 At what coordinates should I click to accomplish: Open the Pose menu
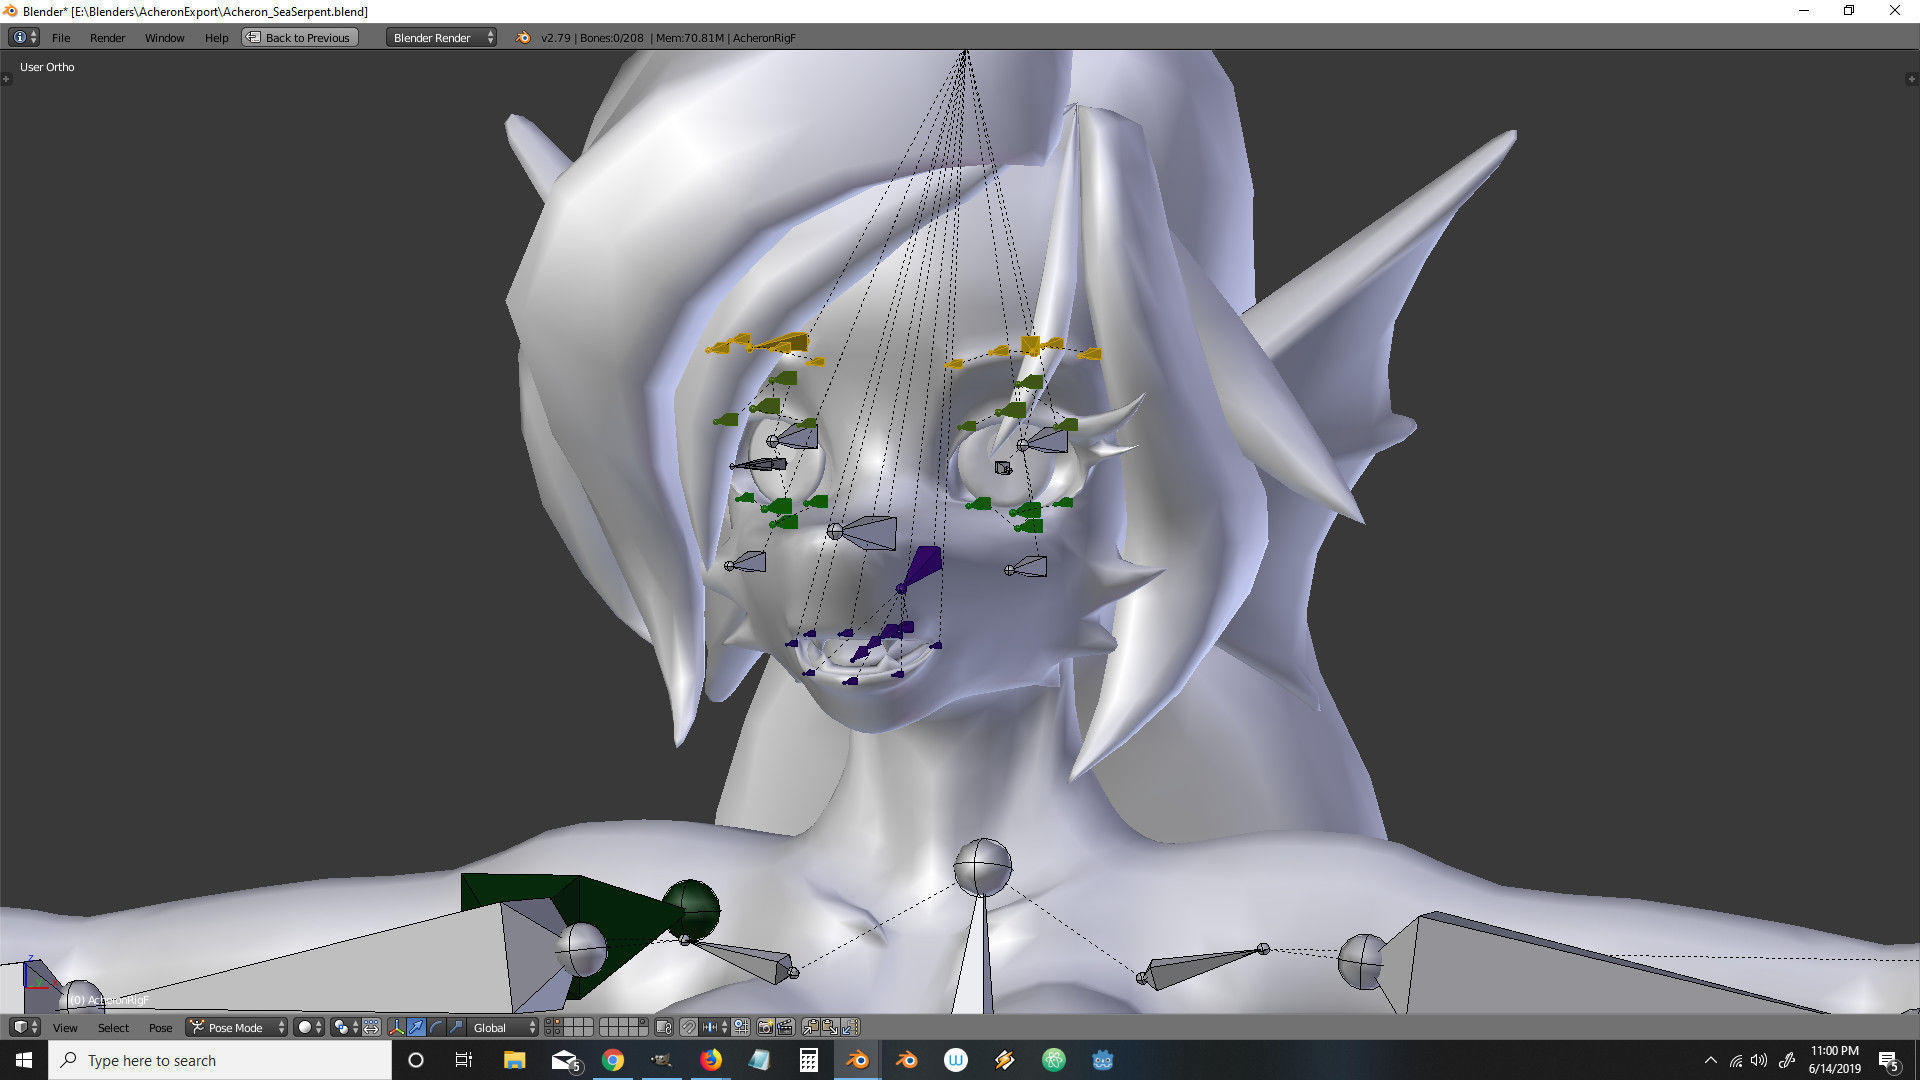click(160, 1027)
